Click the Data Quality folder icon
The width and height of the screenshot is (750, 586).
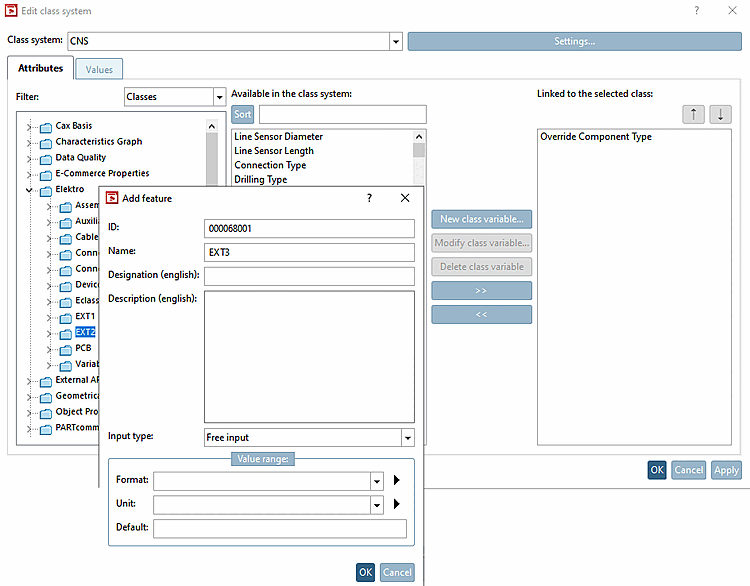coord(46,159)
